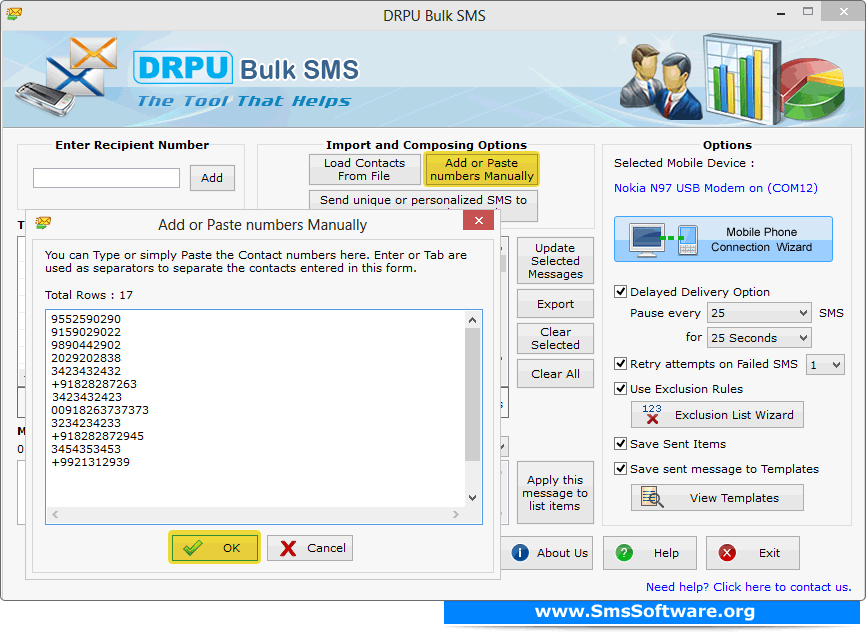Click the Nokia N97 USB Modem device link
Image resolution: width=866 pixels, height=633 pixels.
click(716, 188)
